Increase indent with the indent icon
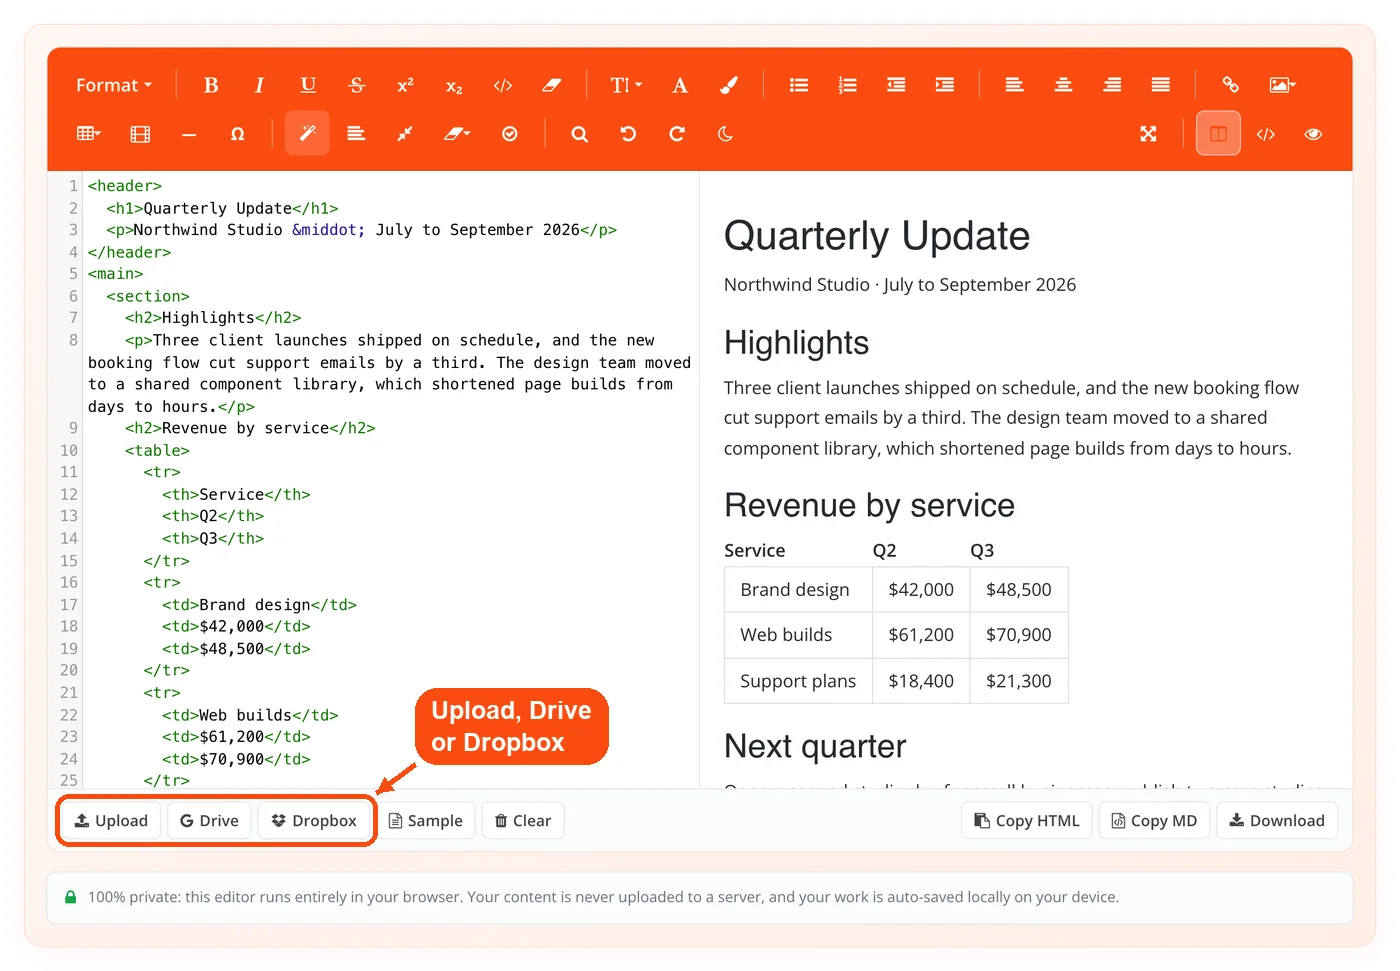 click(x=945, y=85)
